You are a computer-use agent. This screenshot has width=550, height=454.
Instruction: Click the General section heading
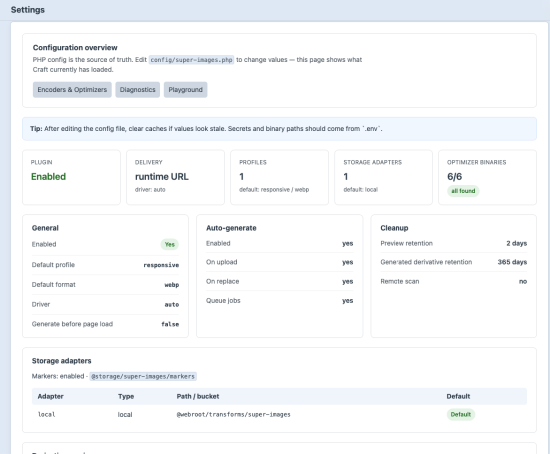tap(45, 228)
